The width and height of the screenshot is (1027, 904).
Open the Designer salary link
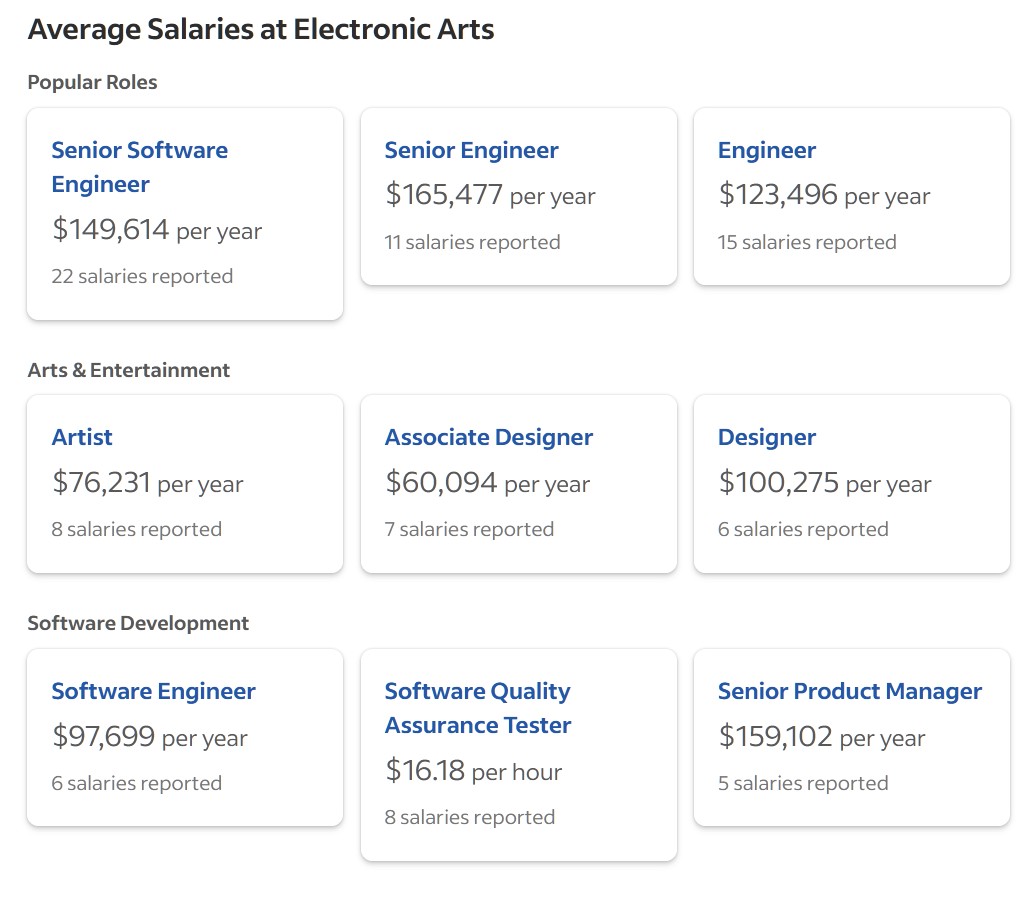coord(767,437)
